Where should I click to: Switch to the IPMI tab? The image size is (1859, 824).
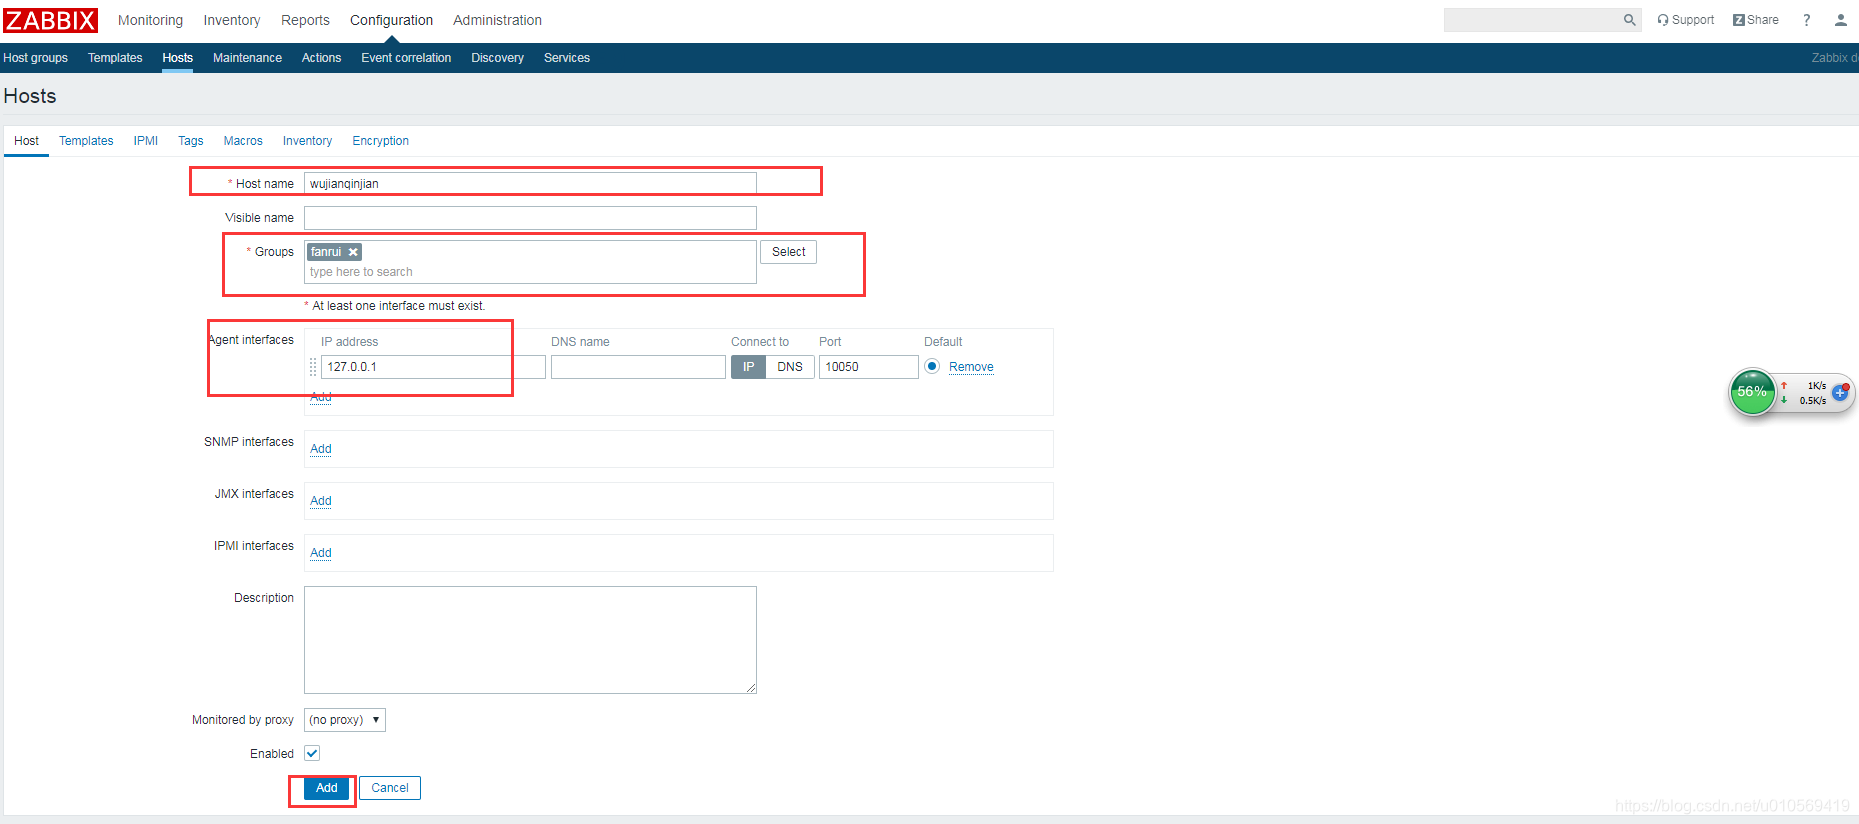click(146, 141)
